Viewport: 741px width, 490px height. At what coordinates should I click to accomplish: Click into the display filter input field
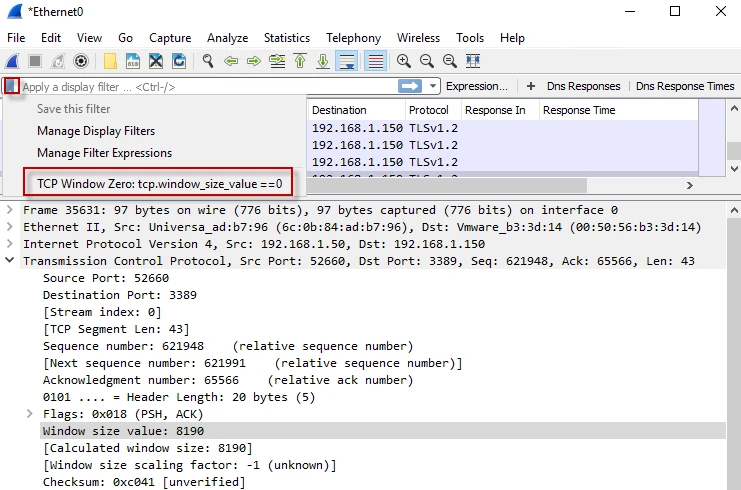pos(200,86)
